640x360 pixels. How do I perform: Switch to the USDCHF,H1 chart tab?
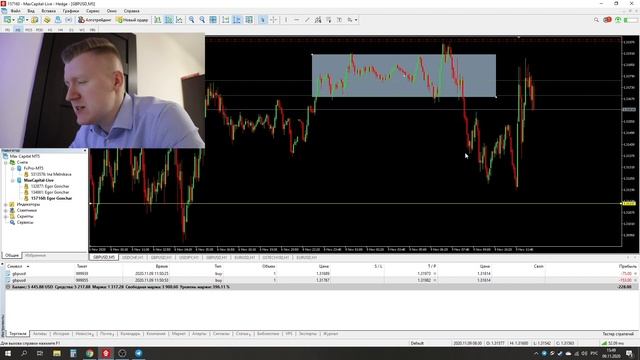coord(133,258)
